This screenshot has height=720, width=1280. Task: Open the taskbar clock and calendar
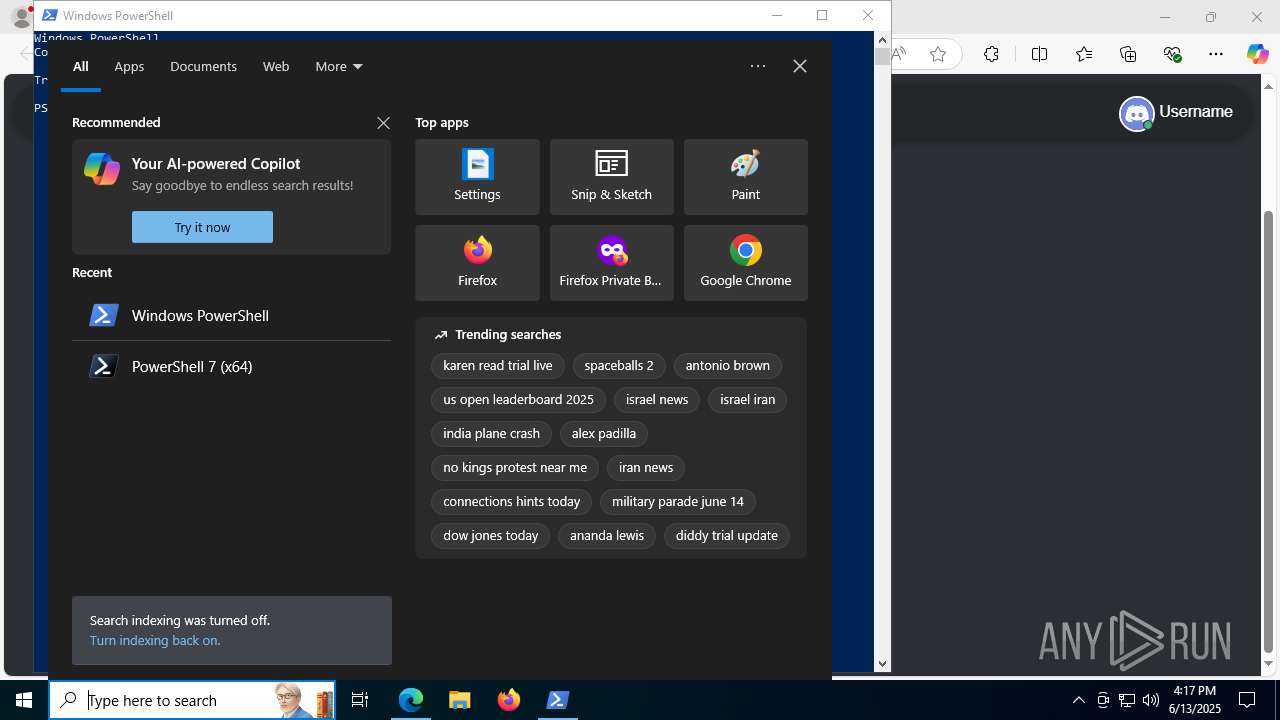point(1194,700)
